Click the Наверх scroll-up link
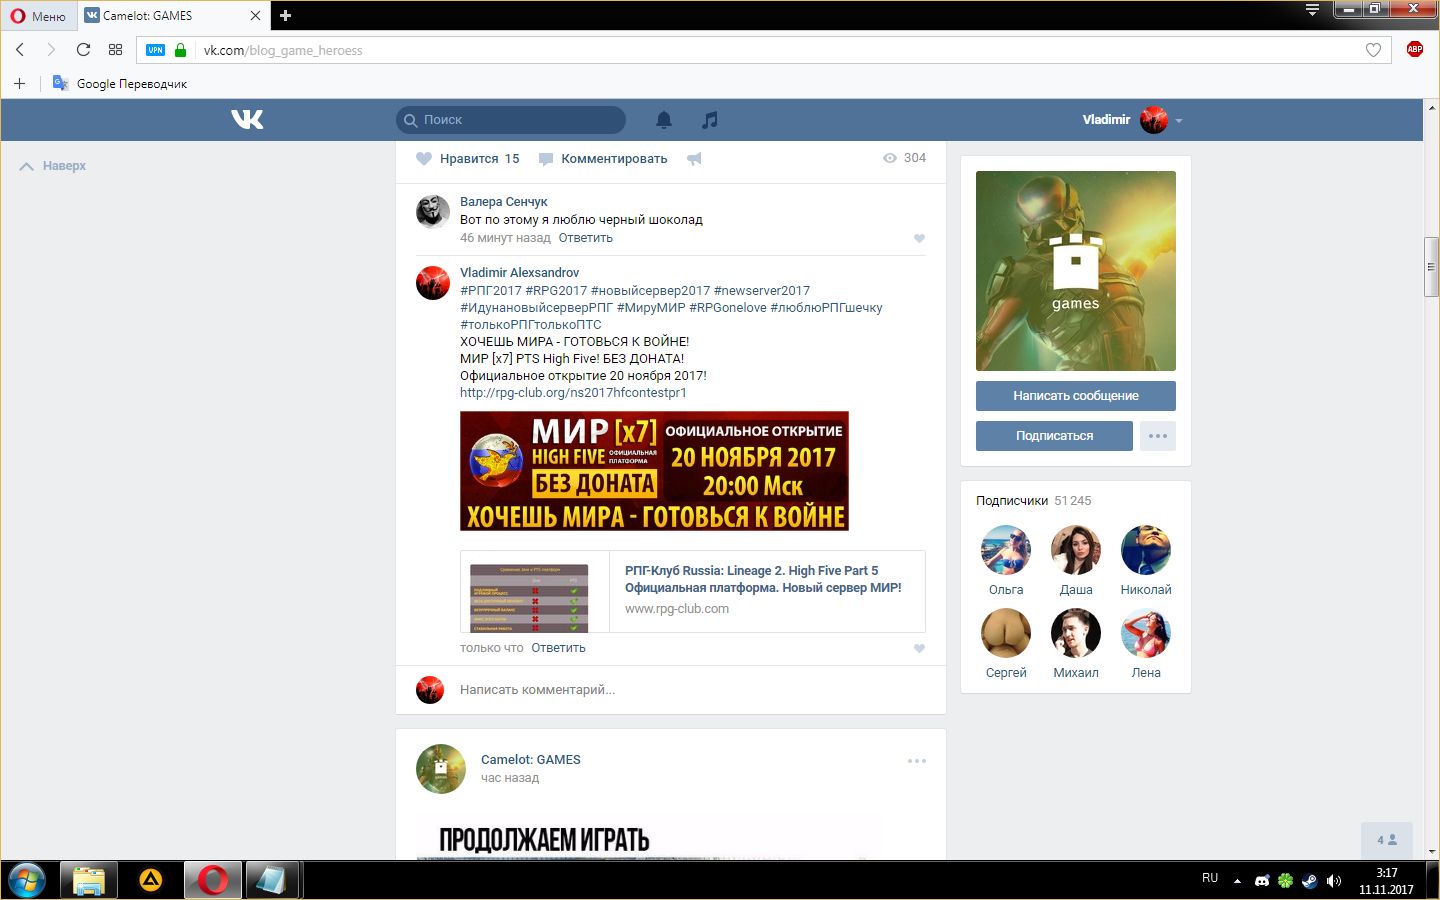Viewport: 1440px width, 900px height. (x=53, y=166)
